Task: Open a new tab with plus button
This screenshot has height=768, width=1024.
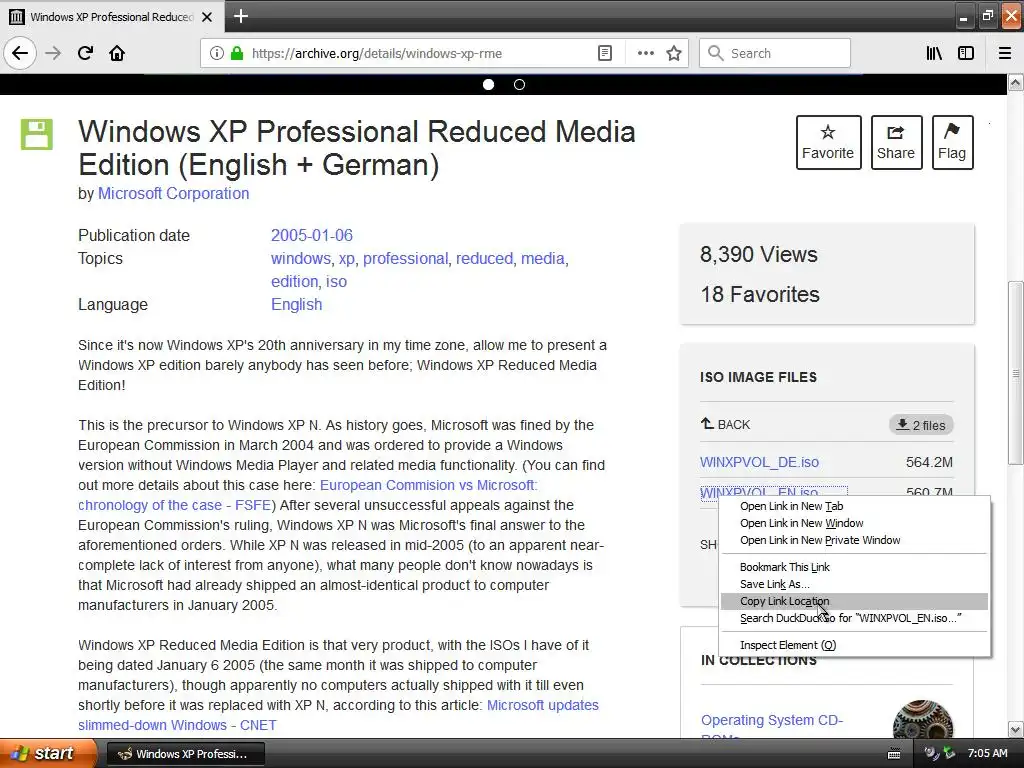Action: [x=241, y=16]
